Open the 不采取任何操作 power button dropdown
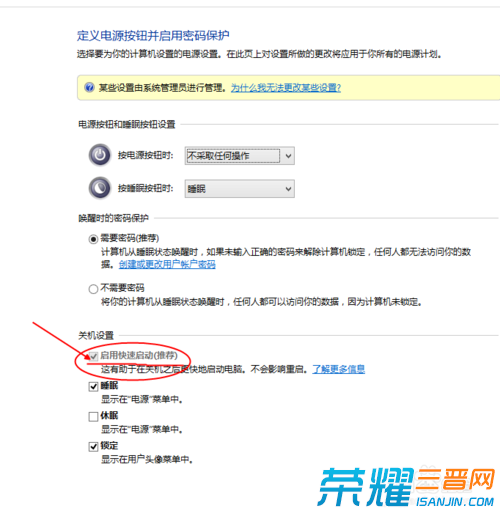 [240, 156]
